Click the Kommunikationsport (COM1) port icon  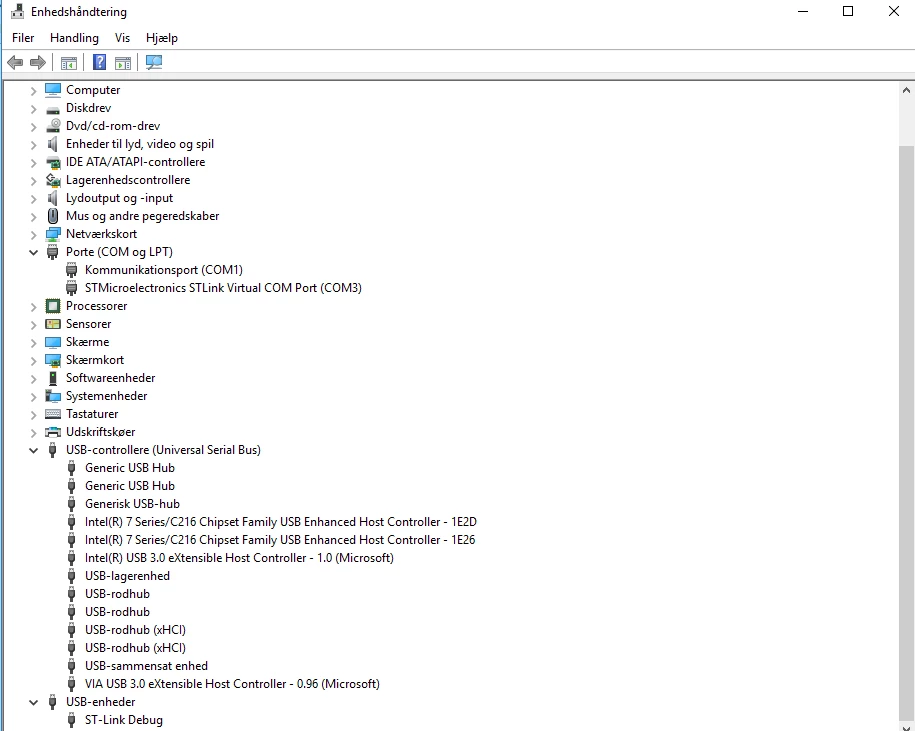[x=71, y=270]
